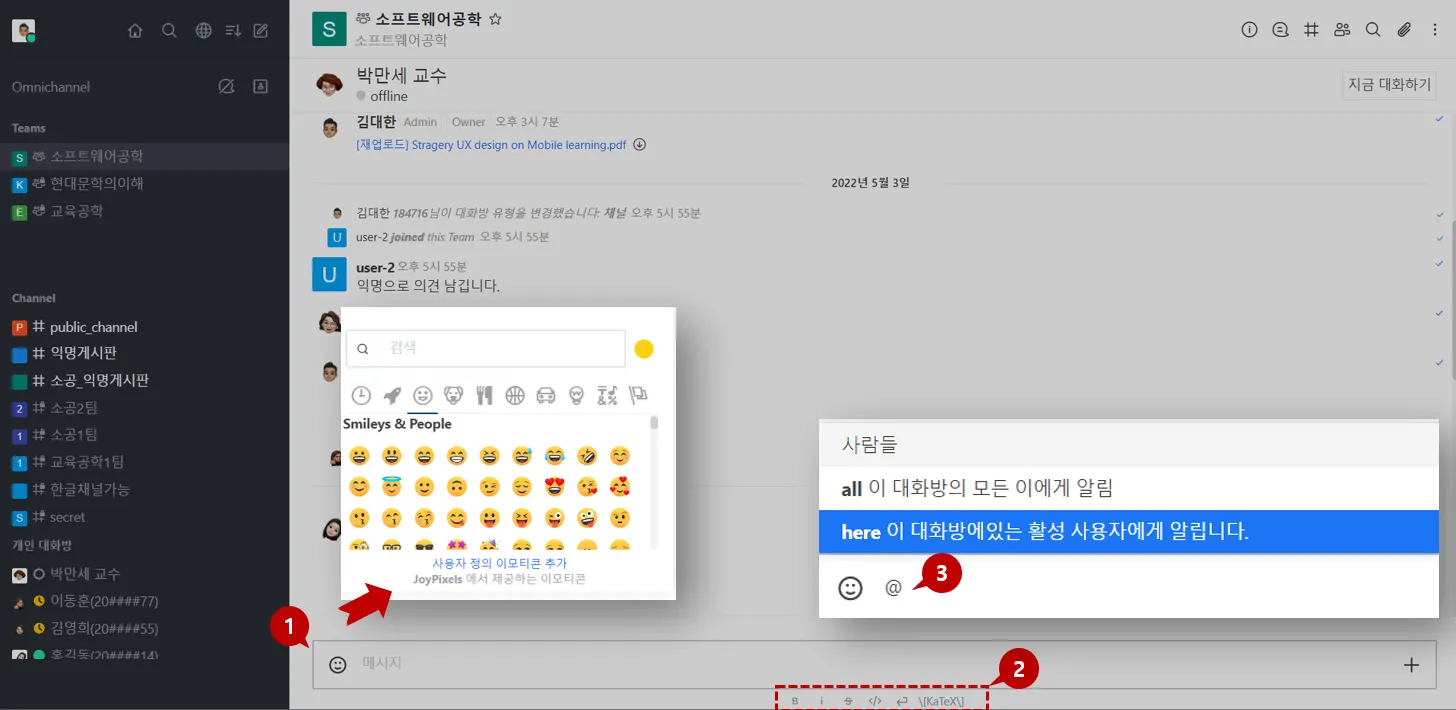Open emoji picker in message box

point(338,664)
